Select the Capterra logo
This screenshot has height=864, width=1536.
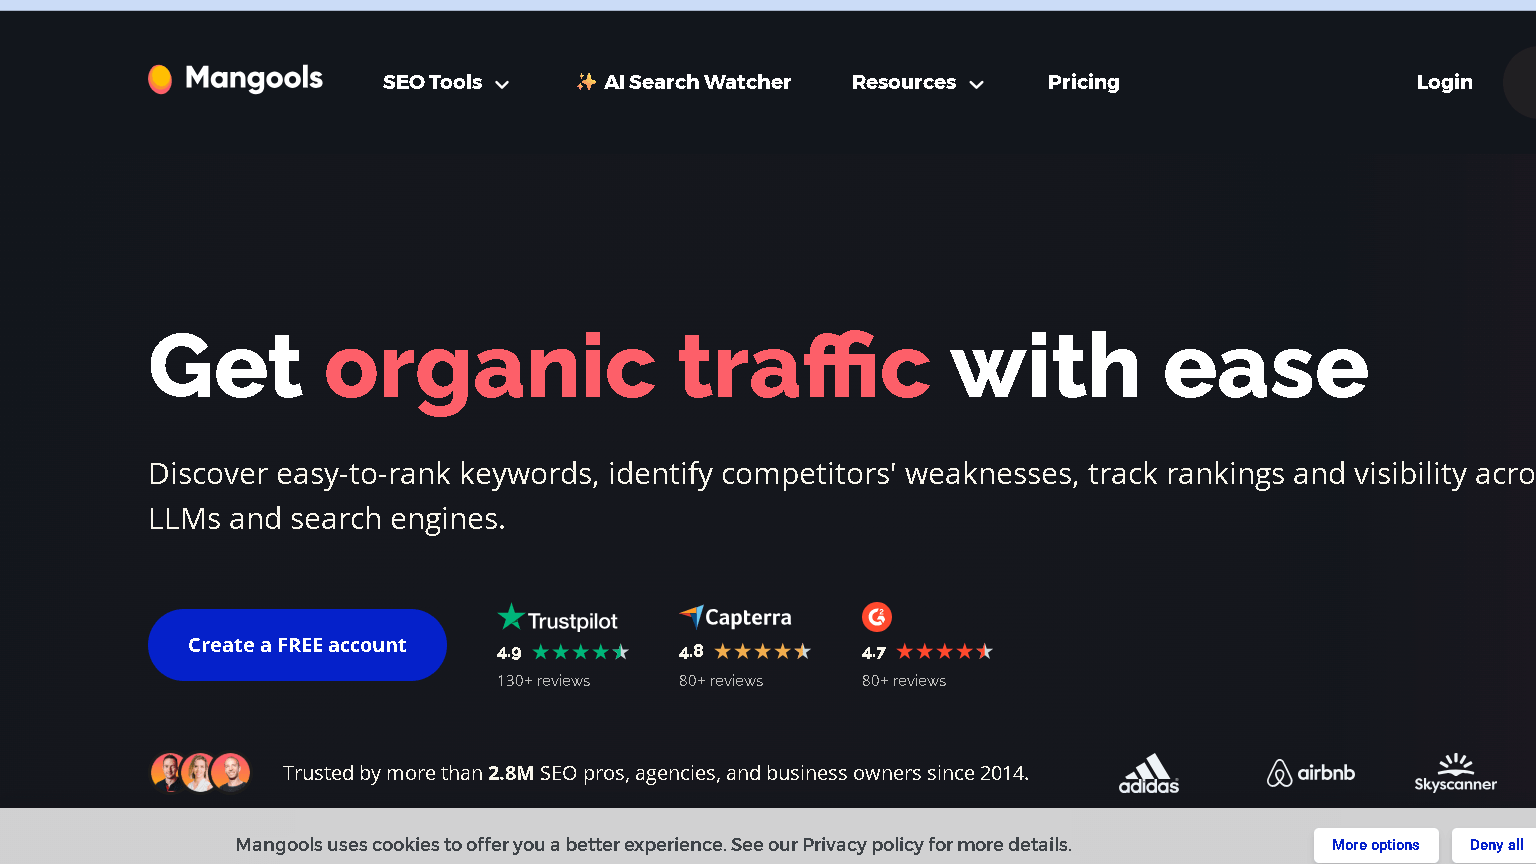tap(736, 616)
